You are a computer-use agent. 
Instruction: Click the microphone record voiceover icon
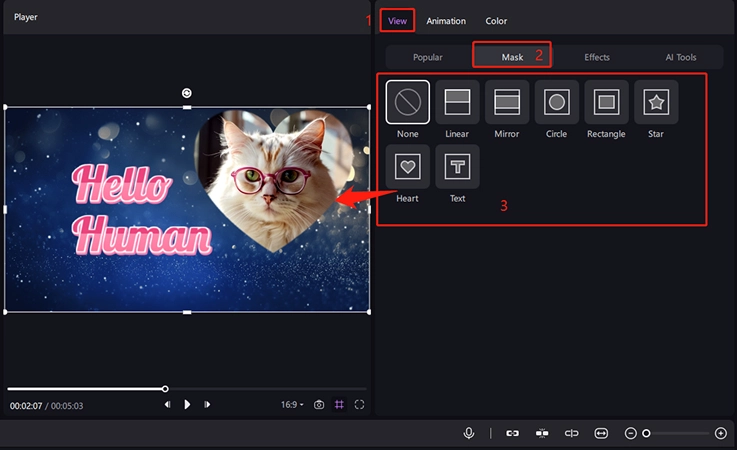coord(469,433)
